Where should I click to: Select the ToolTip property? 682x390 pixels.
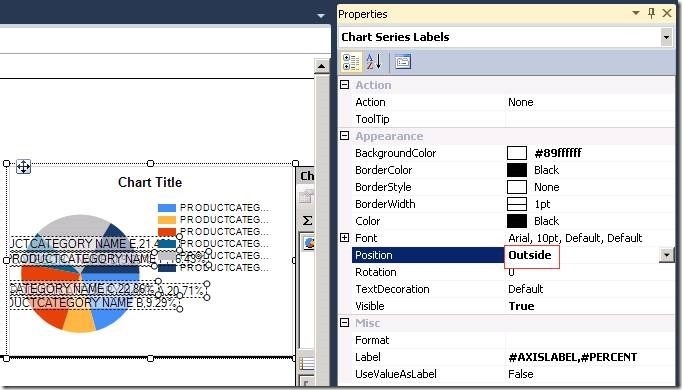pyautogui.click(x=372, y=119)
